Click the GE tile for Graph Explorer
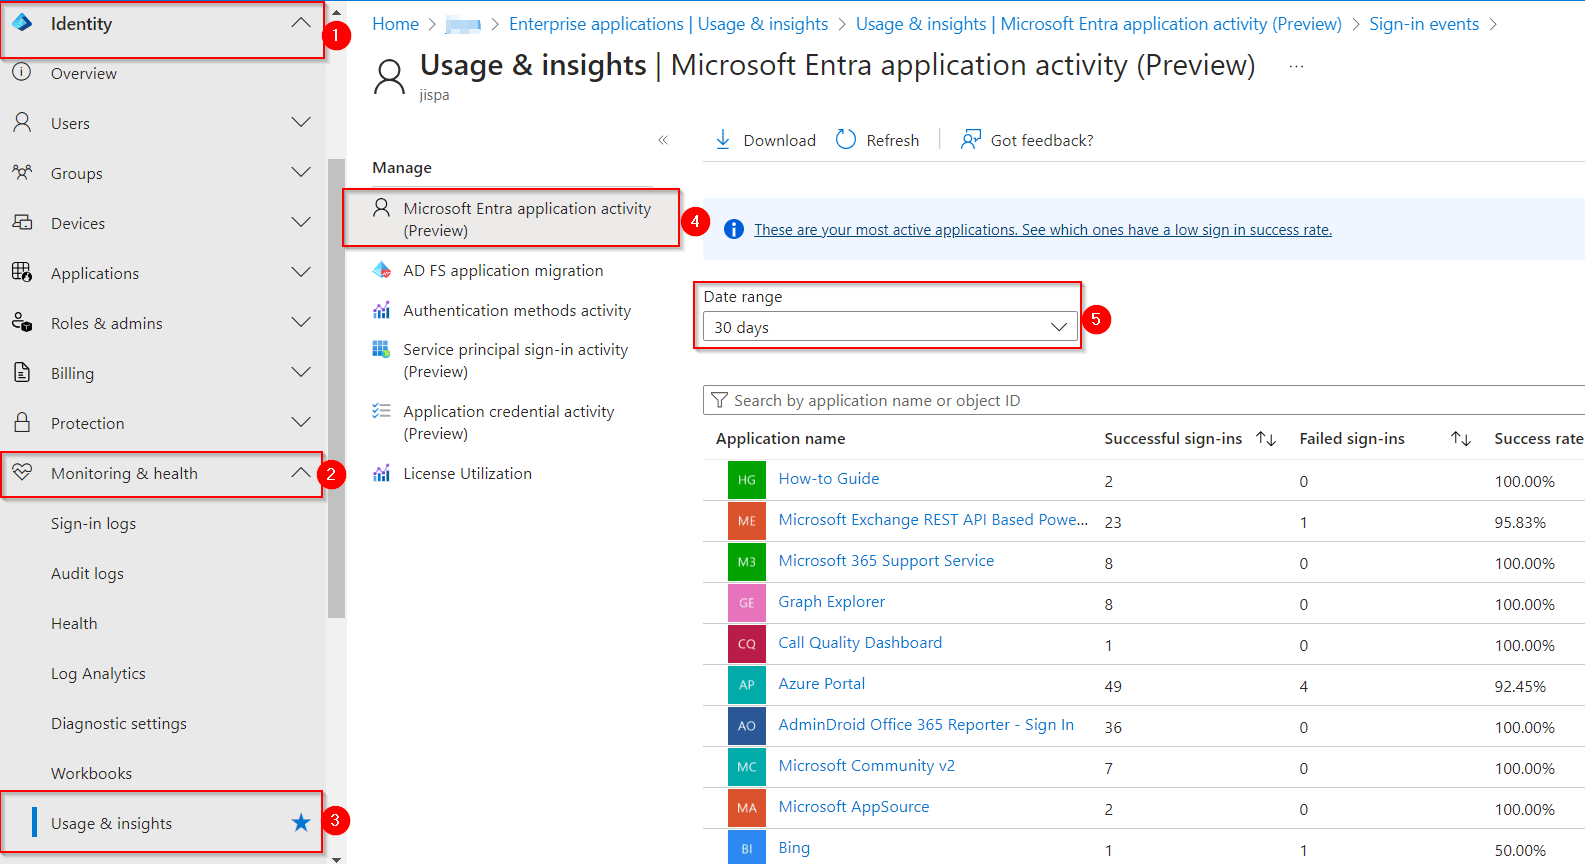Screen dimensions: 1585x864 click(x=747, y=603)
